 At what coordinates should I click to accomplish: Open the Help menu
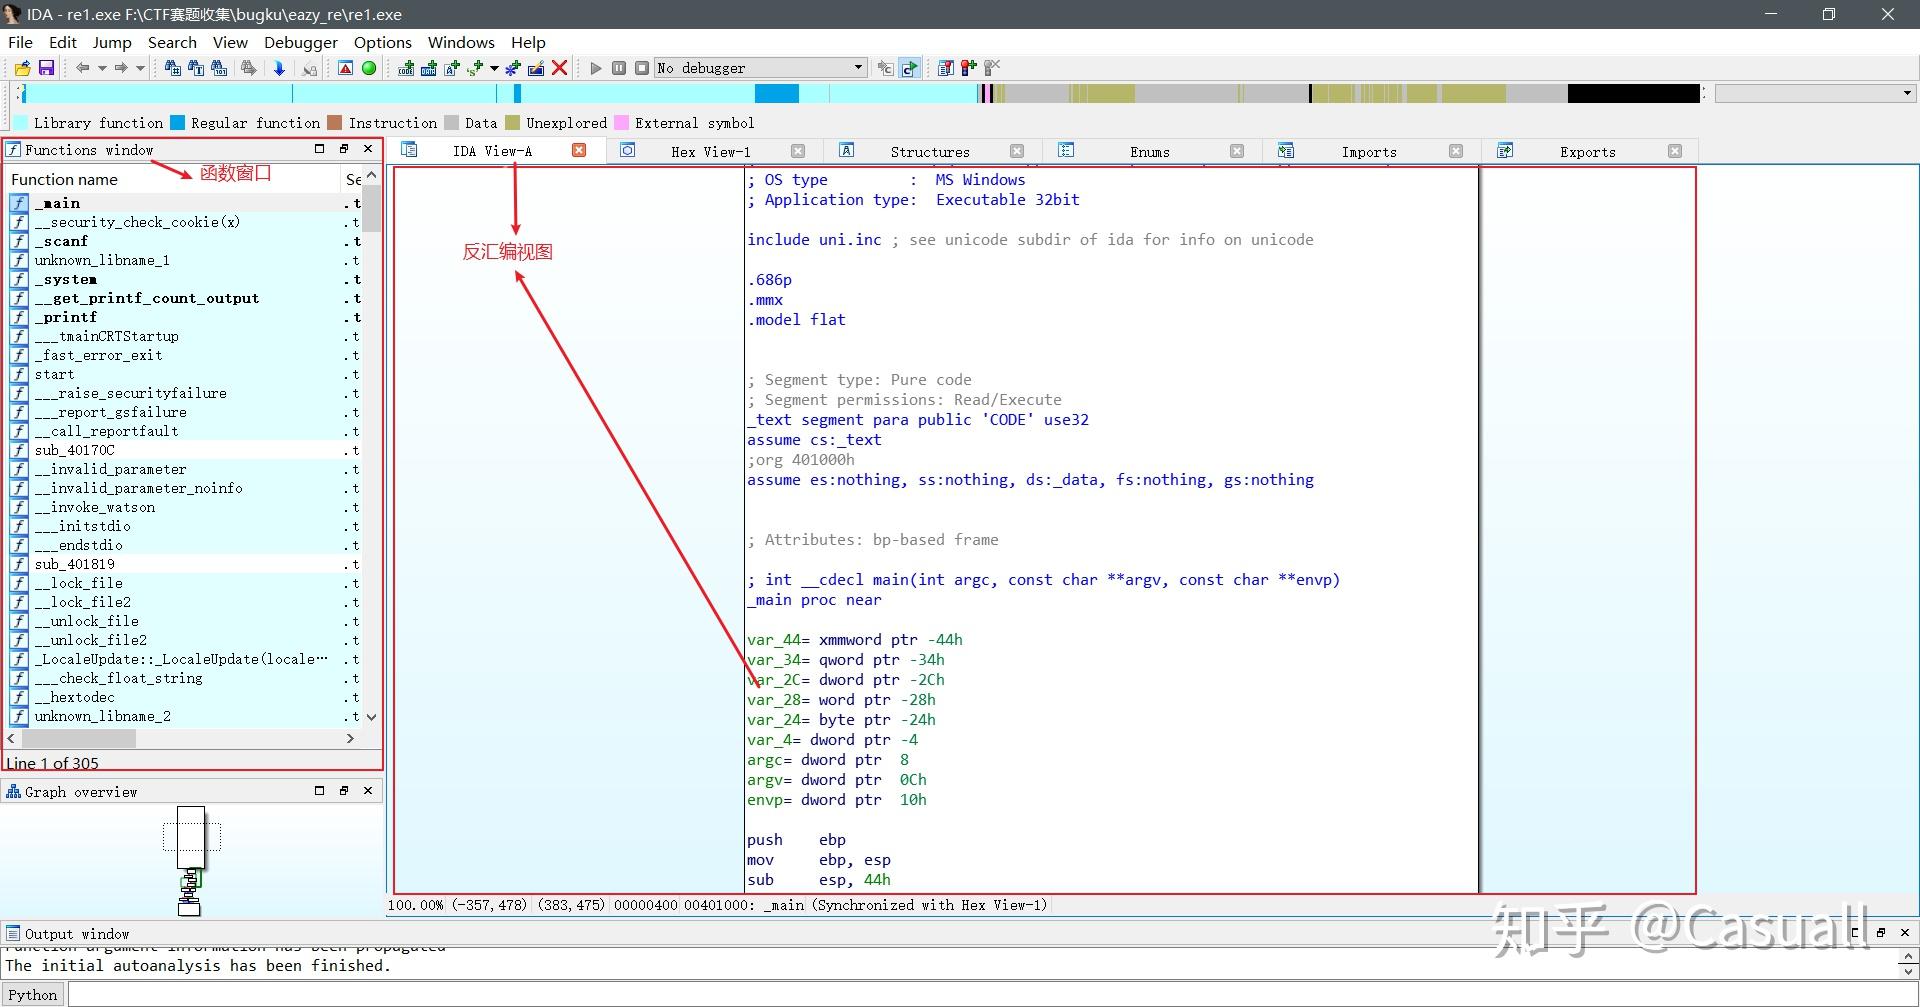(528, 42)
